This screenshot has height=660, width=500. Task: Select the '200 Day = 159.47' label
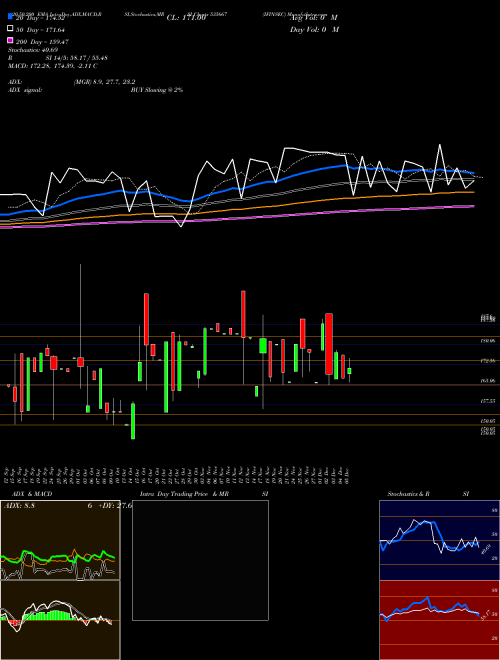pyautogui.click(x=42, y=42)
